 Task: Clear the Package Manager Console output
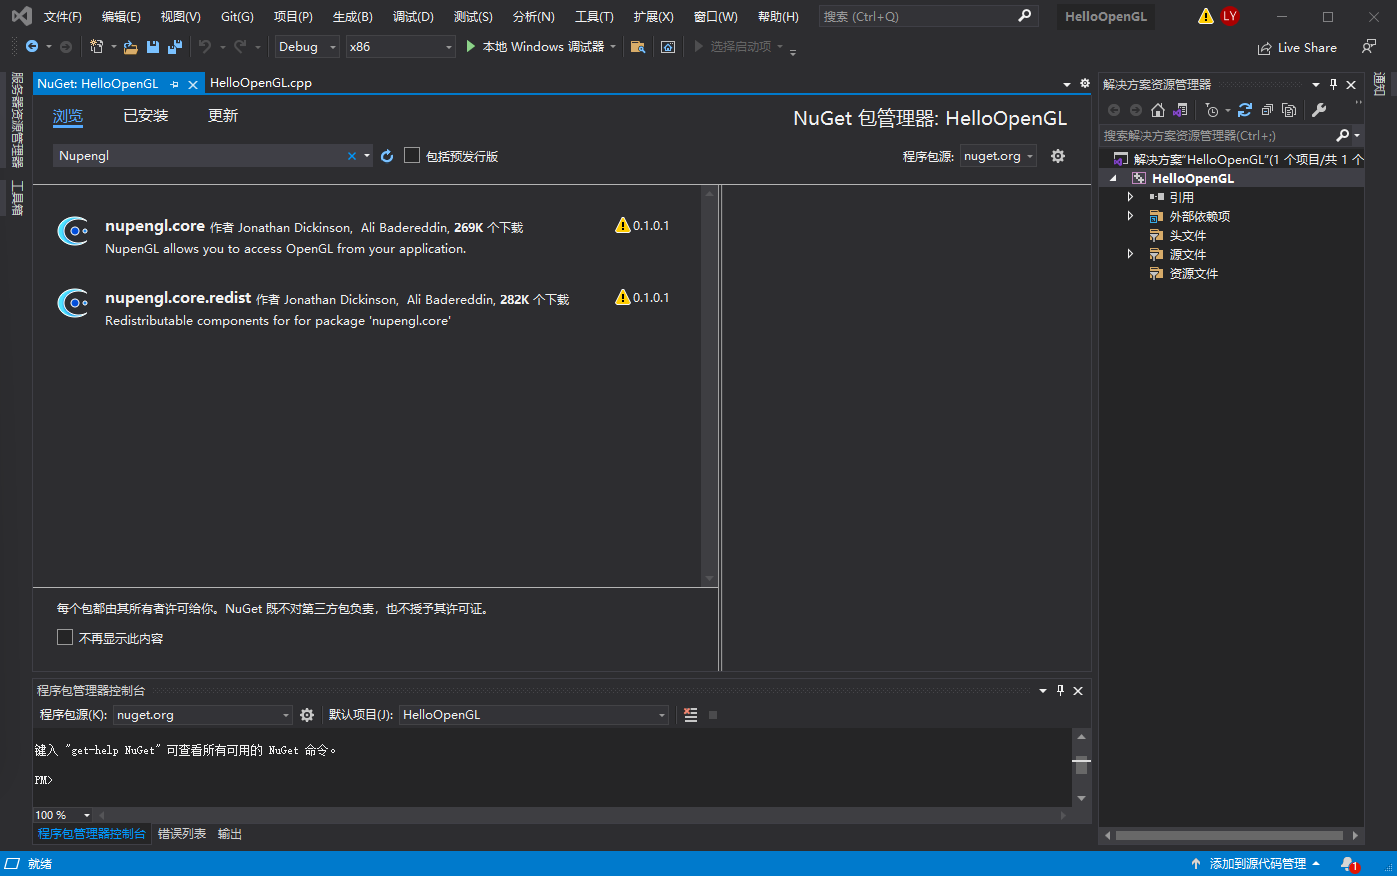[x=690, y=715]
